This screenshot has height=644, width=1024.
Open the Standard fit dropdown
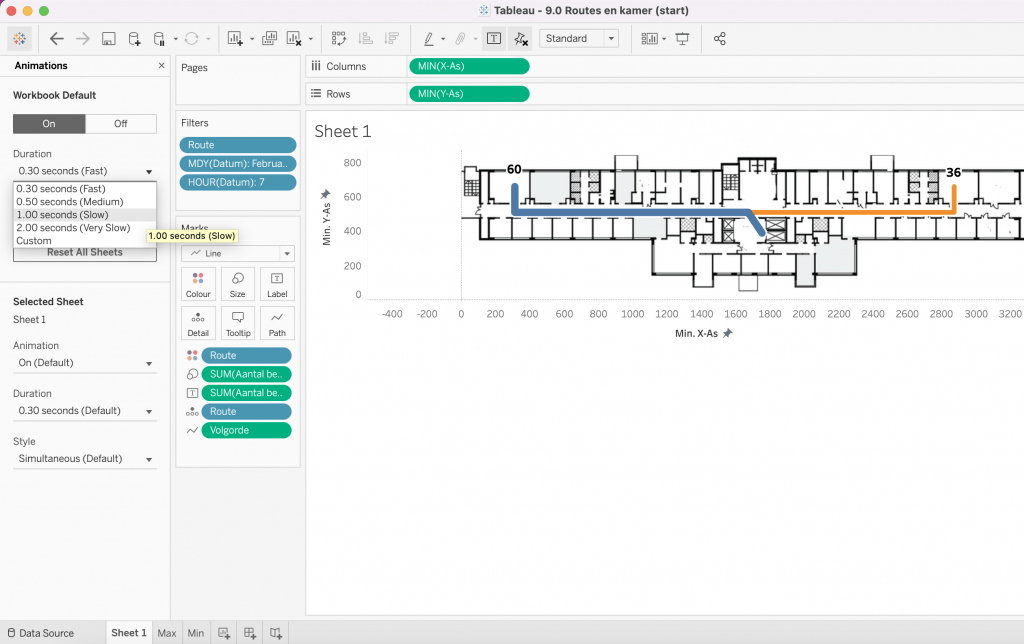(x=579, y=39)
